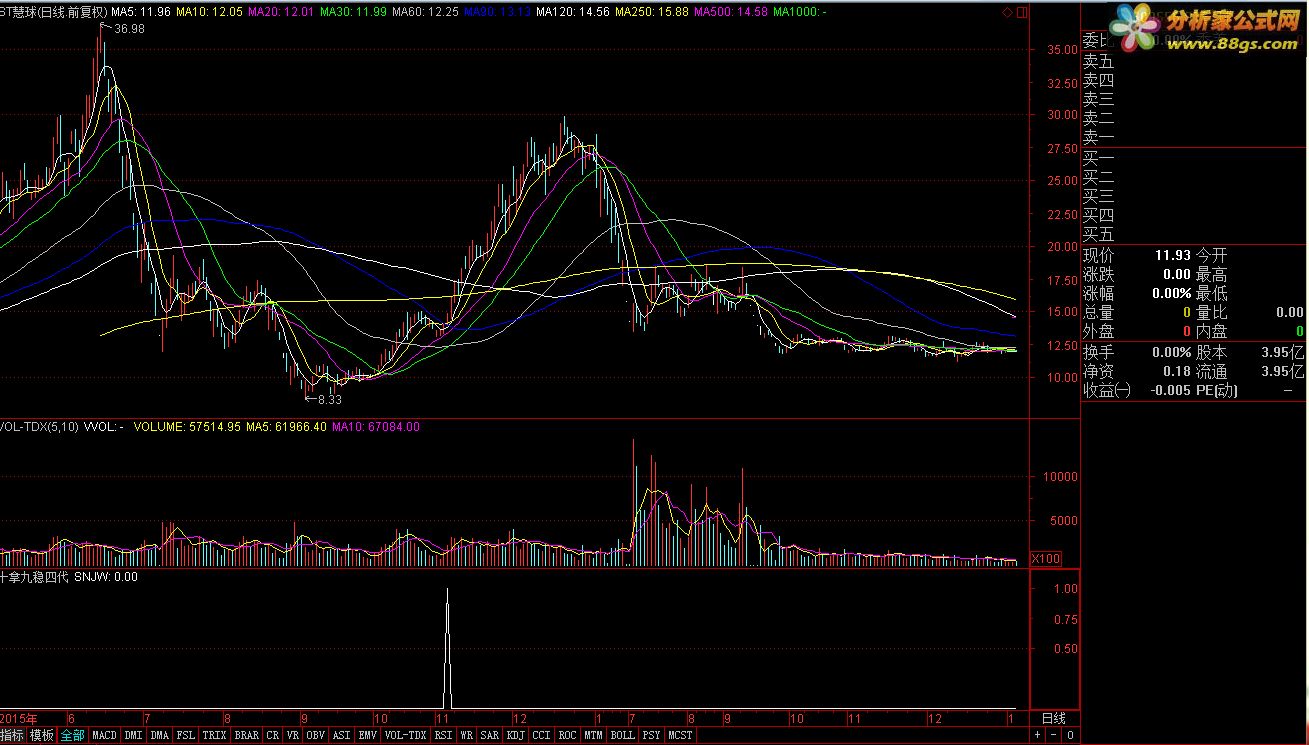Click the 股本 3.95亿 field

(1250, 352)
